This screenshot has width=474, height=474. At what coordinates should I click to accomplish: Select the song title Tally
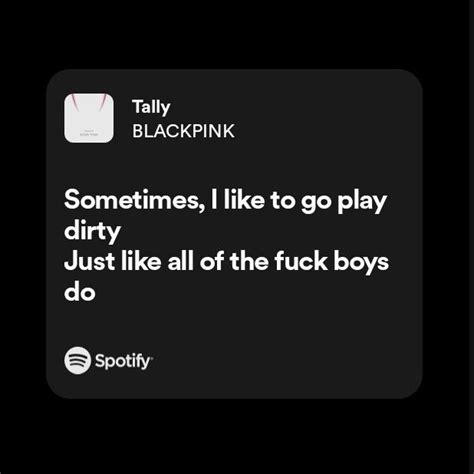pyautogui.click(x=151, y=107)
